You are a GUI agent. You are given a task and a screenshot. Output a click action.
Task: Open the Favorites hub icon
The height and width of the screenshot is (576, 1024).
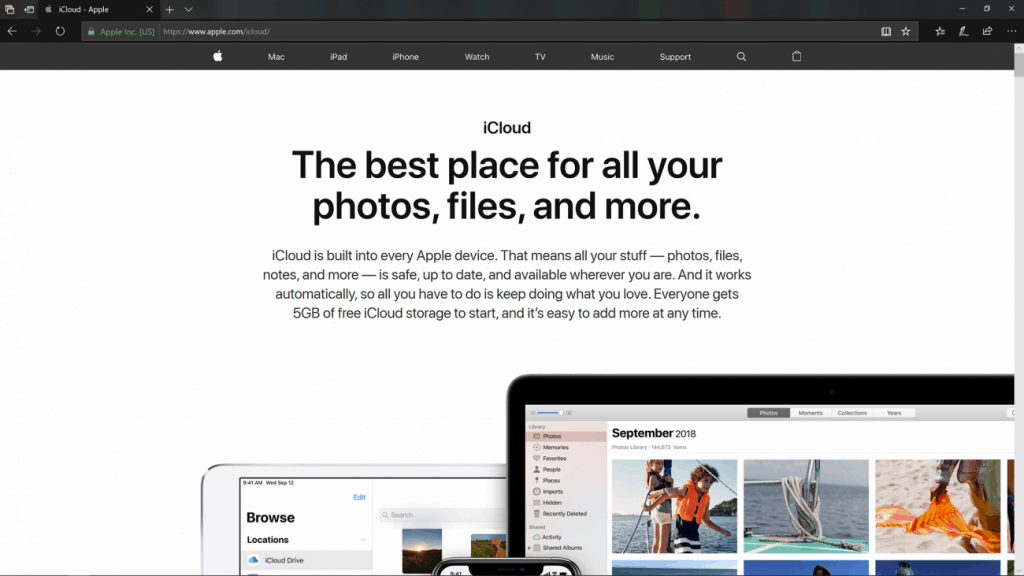coord(940,31)
